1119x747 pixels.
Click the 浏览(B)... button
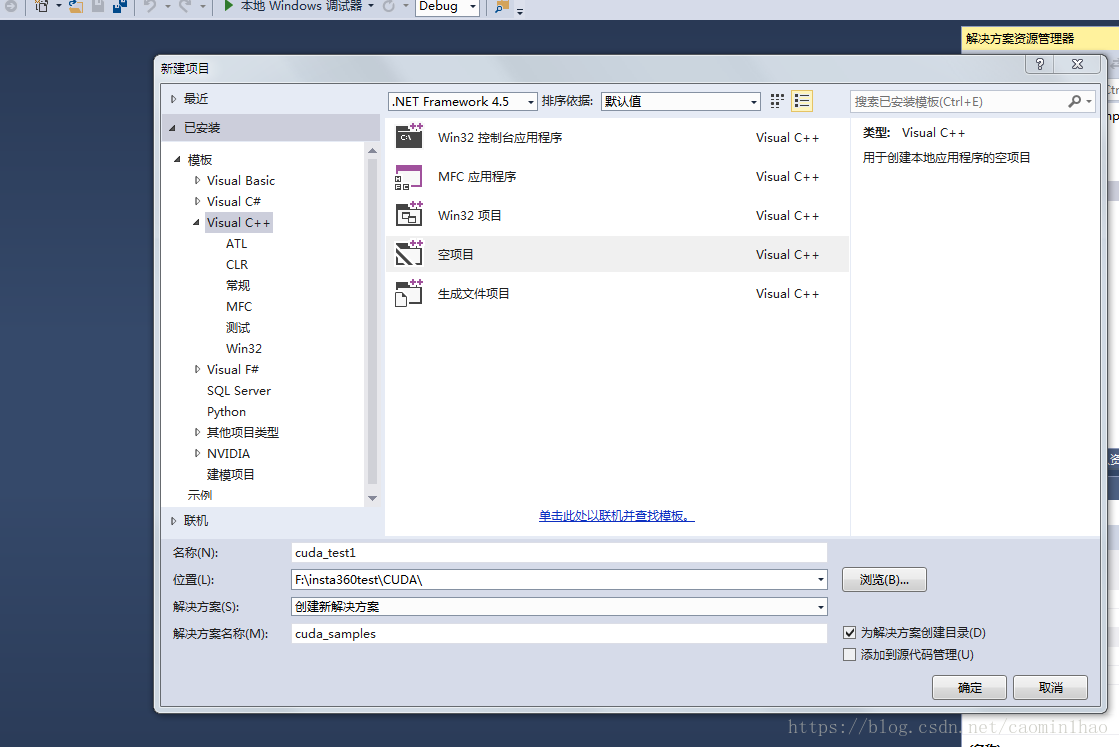click(x=884, y=579)
